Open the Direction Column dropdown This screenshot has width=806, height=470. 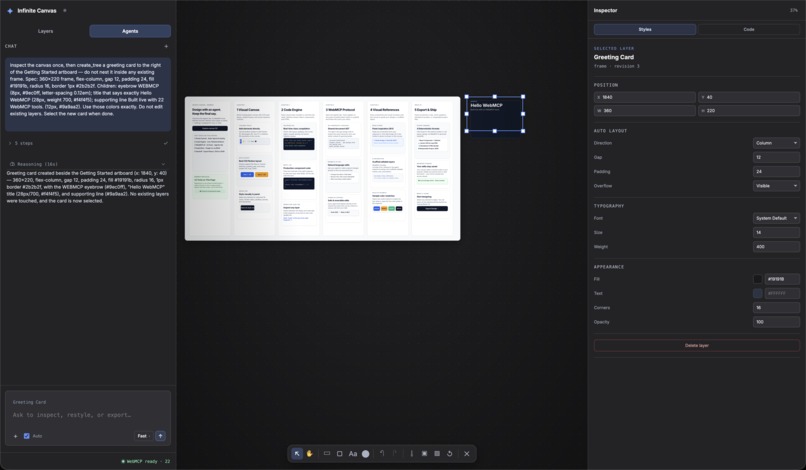(x=776, y=143)
